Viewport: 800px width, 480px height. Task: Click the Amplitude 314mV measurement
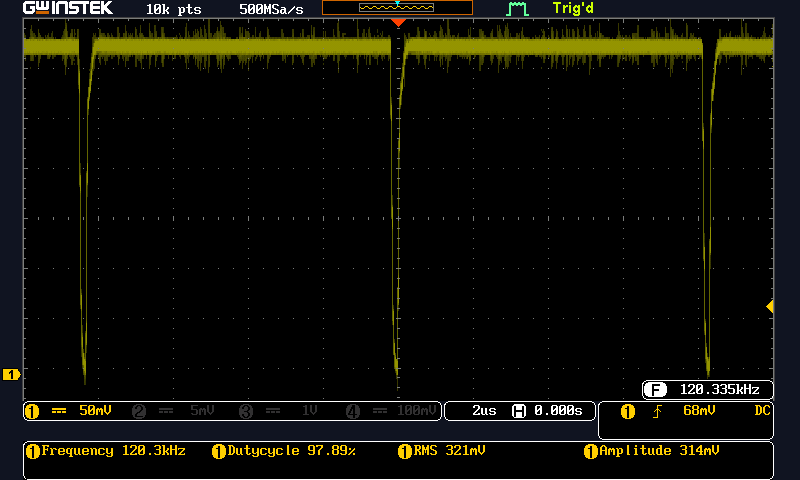point(659,451)
